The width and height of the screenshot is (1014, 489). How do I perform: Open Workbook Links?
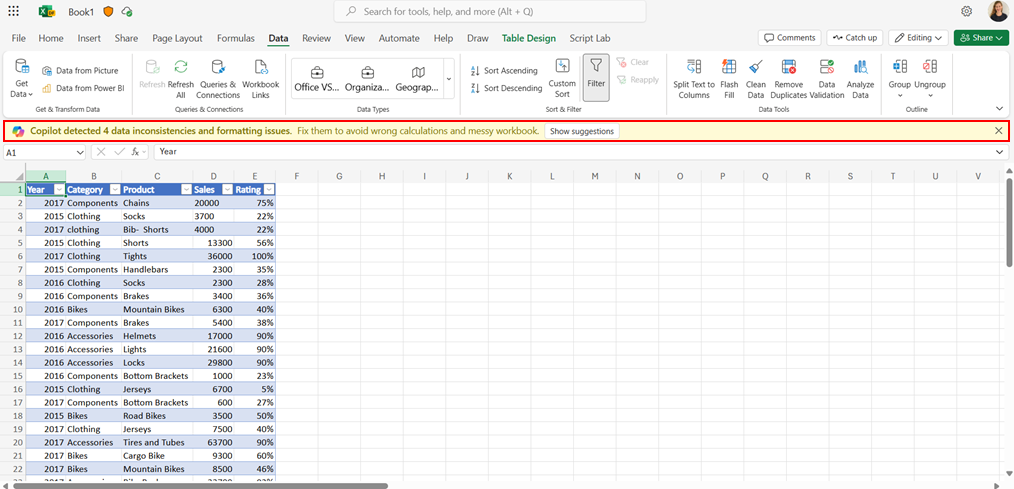point(261,78)
